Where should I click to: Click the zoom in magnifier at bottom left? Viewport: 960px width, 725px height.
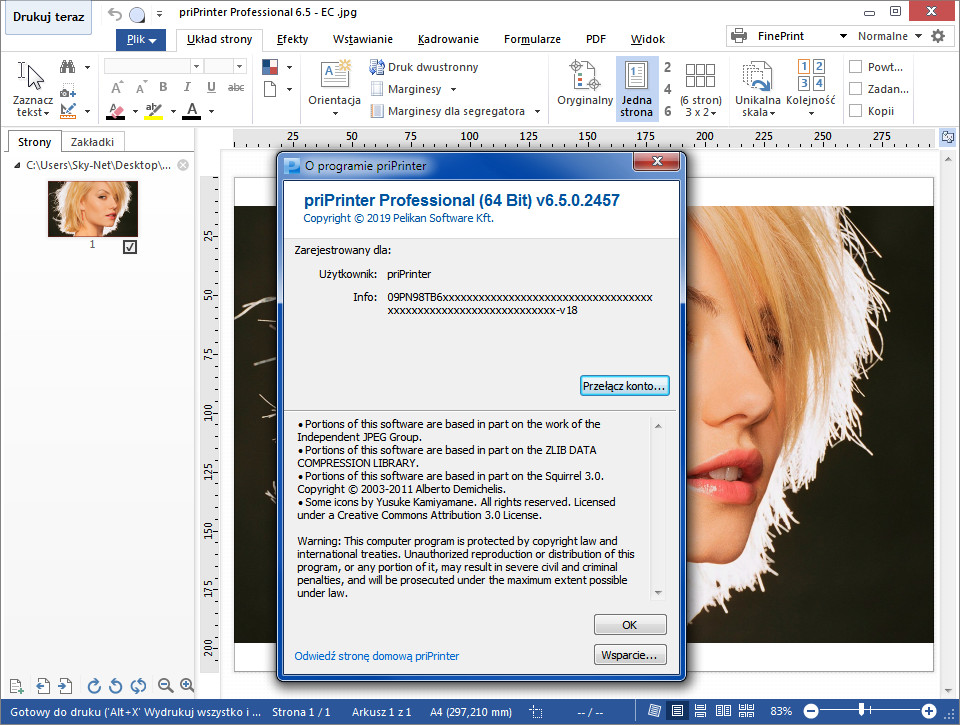click(x=187, y=686)
